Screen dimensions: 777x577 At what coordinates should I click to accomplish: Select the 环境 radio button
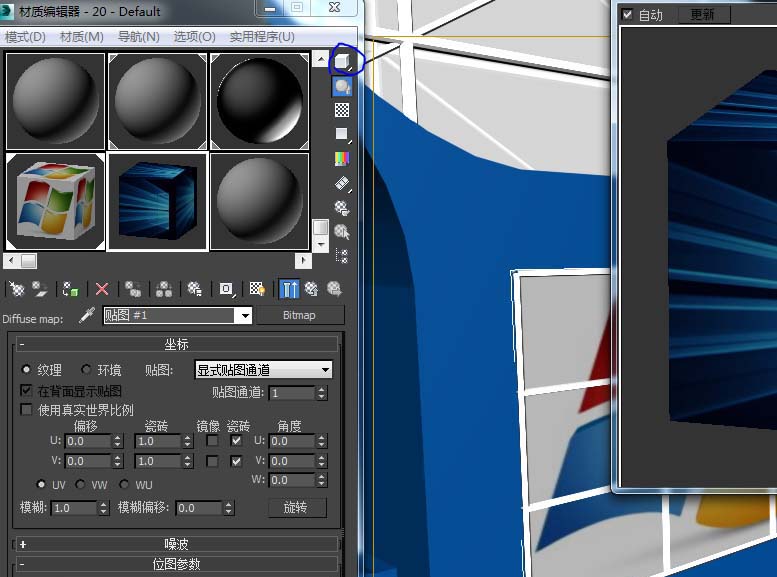86,370
